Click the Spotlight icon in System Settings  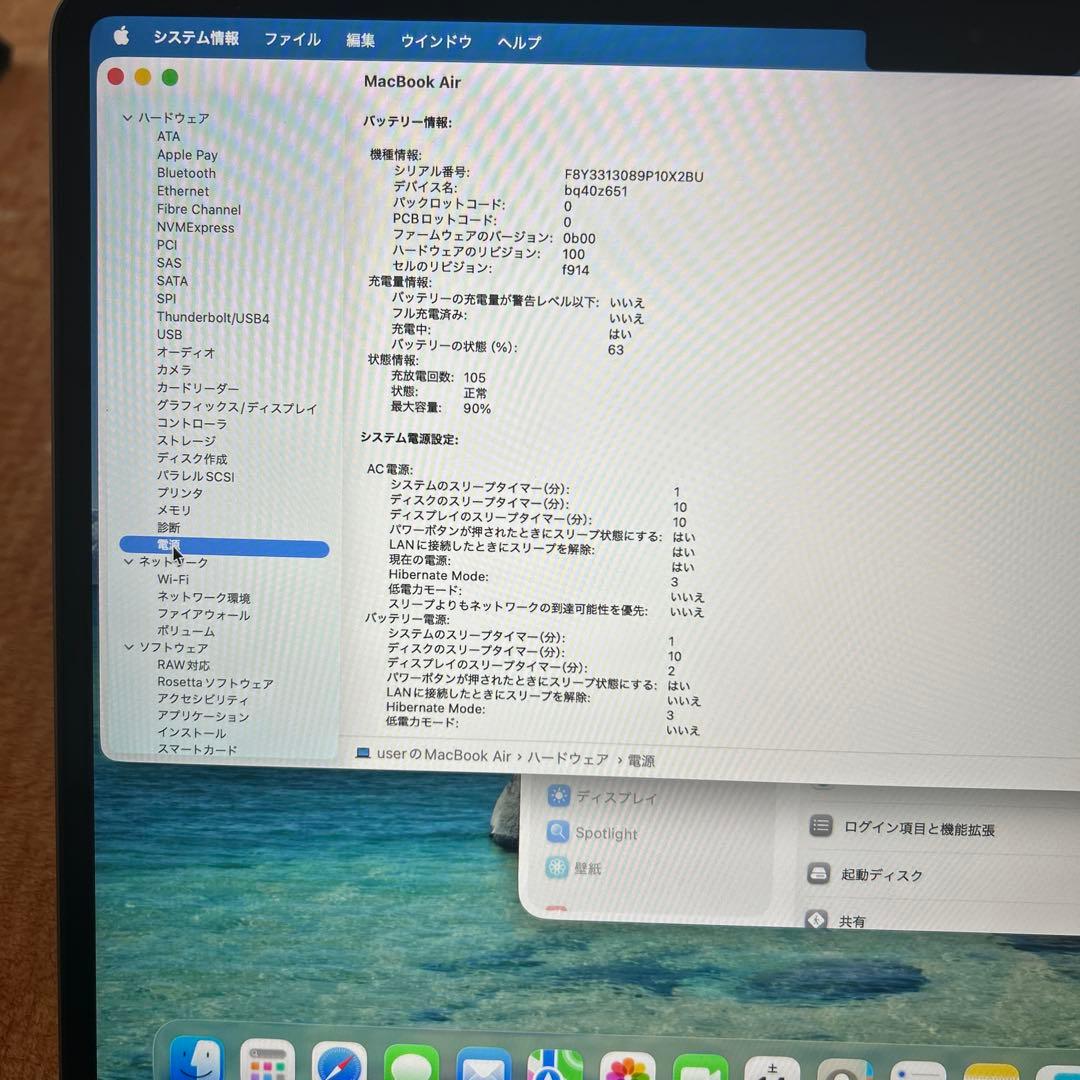coord(557,832)
